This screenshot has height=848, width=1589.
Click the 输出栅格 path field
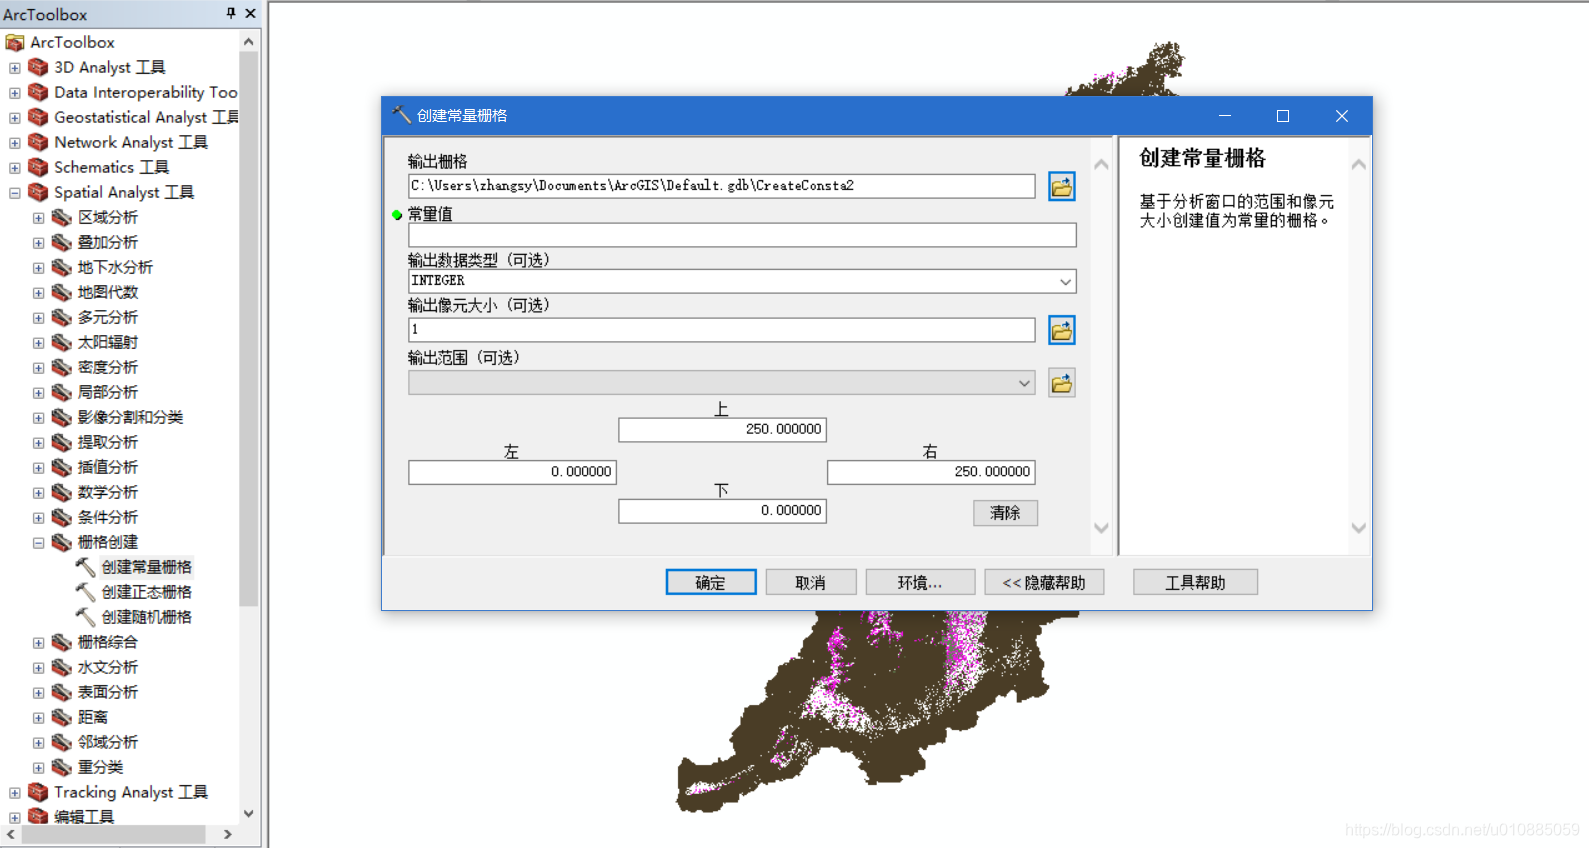pos(721,186)
